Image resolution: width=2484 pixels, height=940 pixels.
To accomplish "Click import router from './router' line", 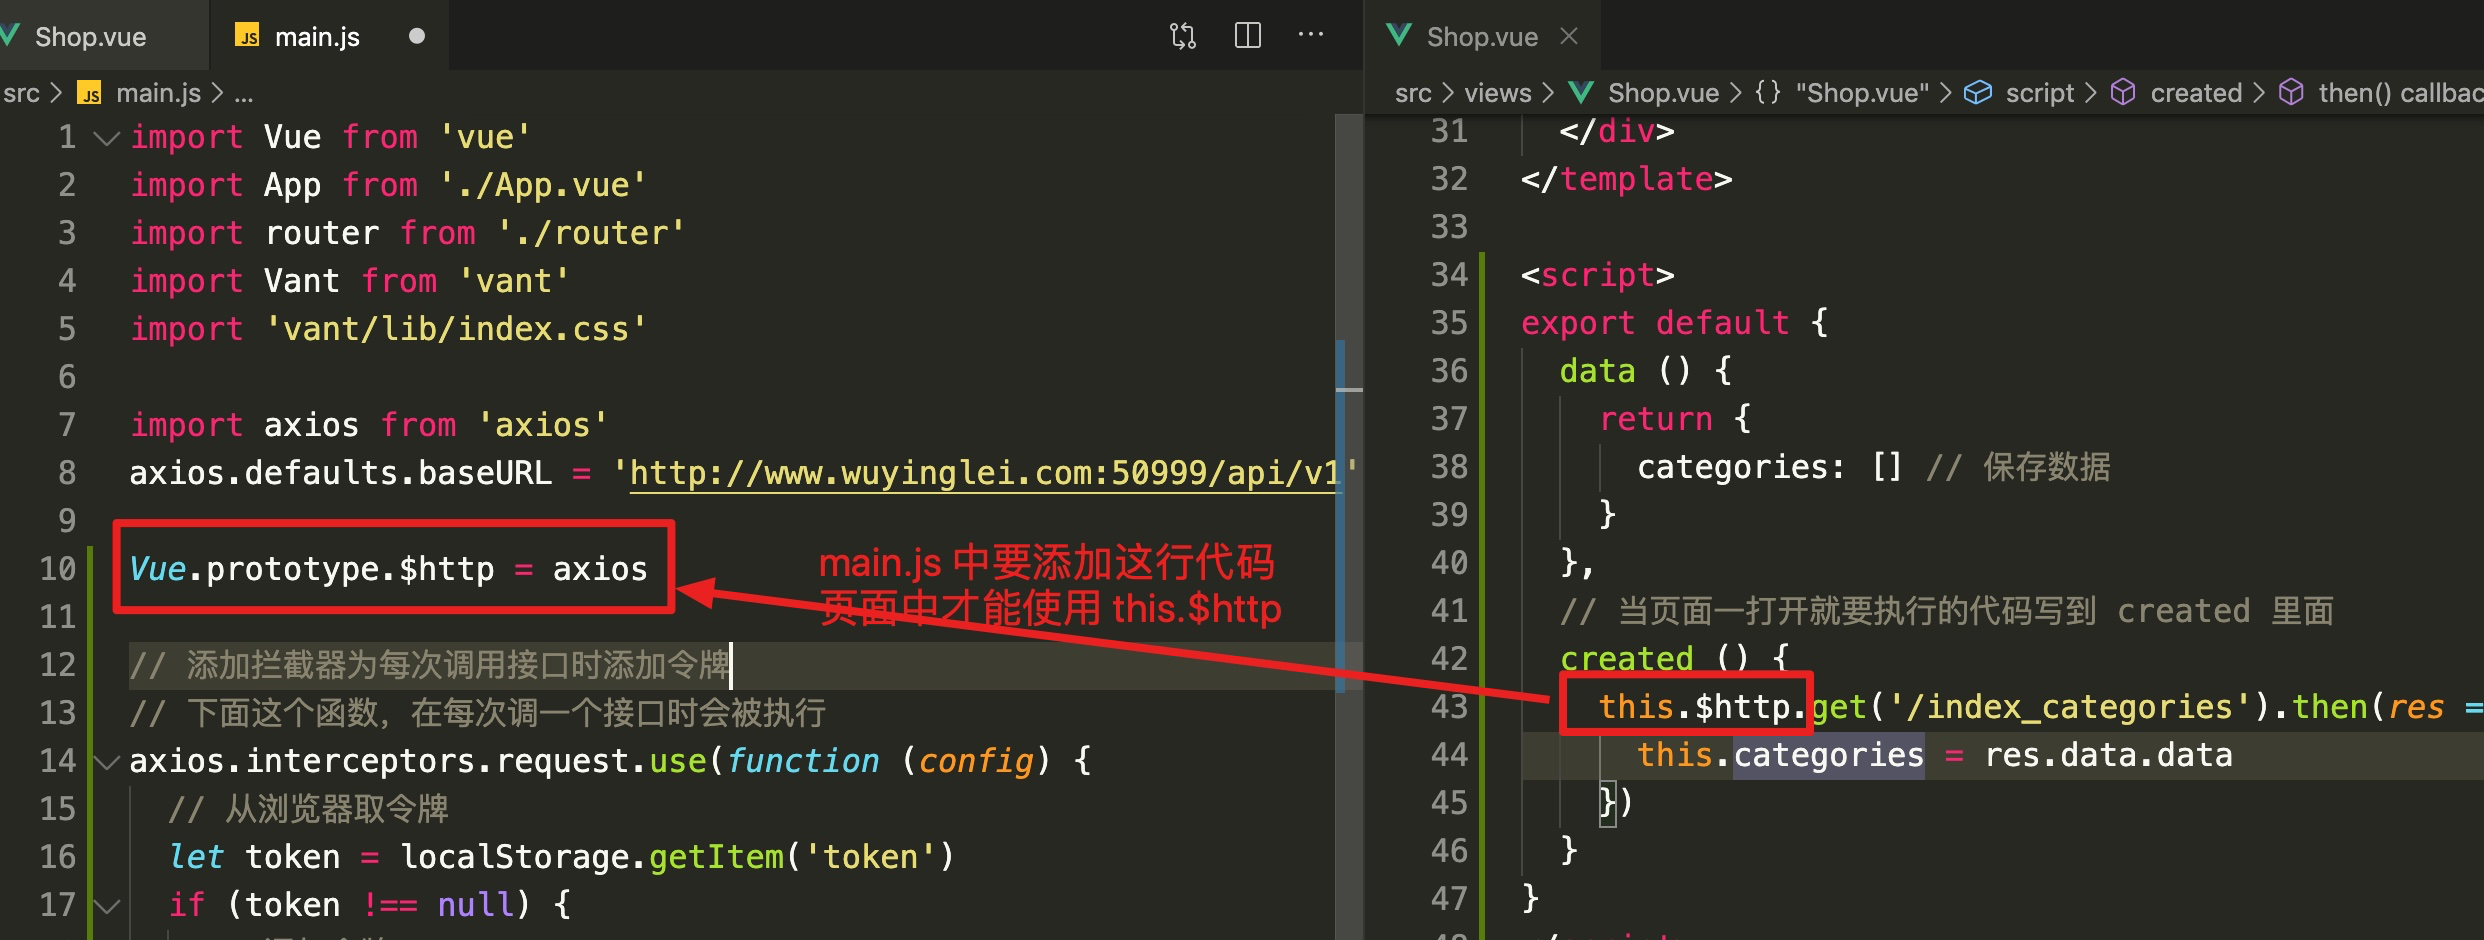I will tap(408, 233).
